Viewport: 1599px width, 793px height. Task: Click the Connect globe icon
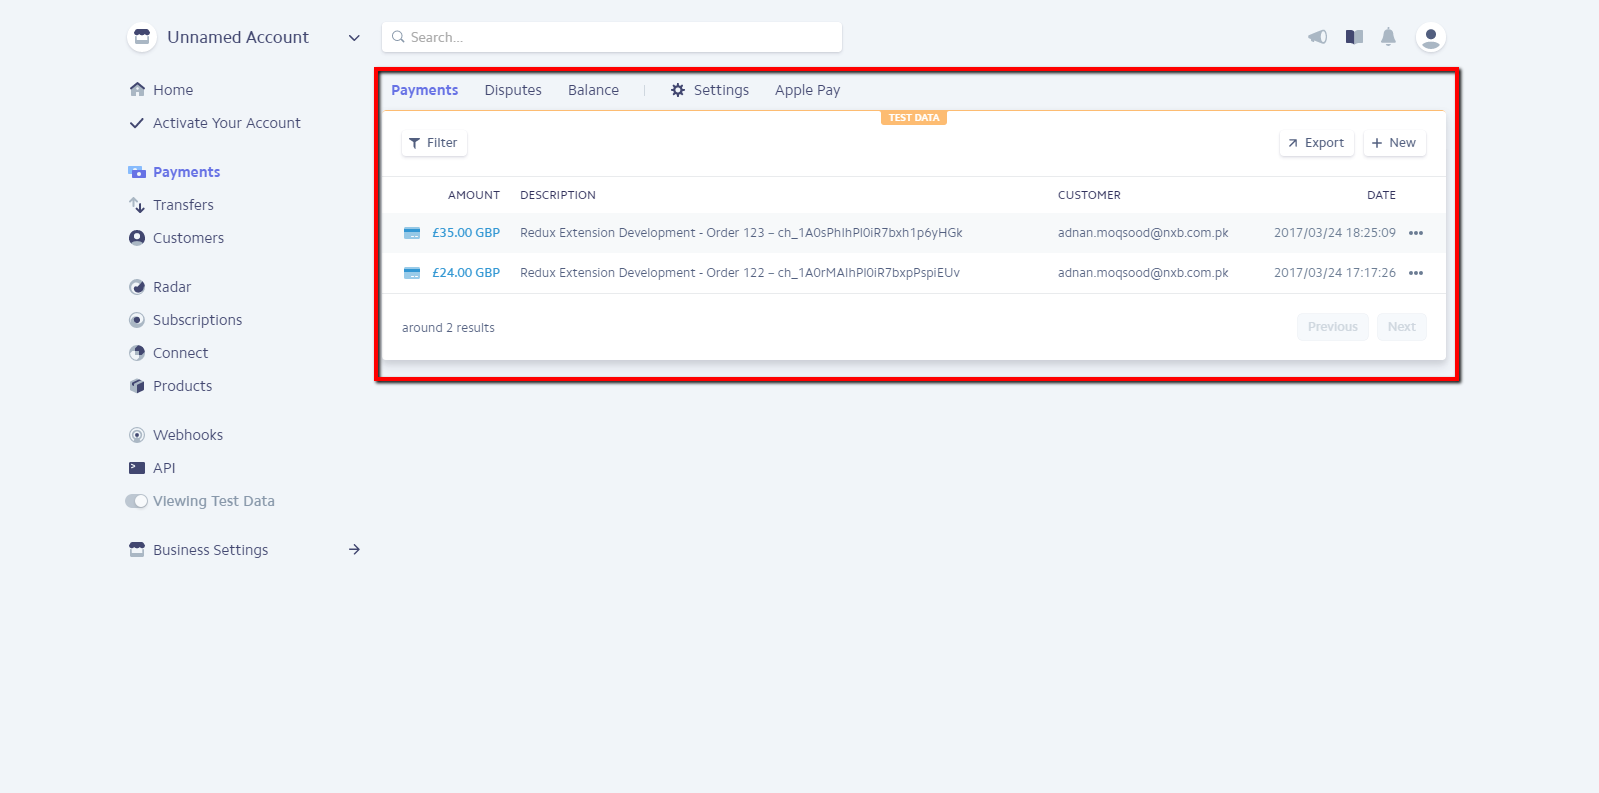137,353
